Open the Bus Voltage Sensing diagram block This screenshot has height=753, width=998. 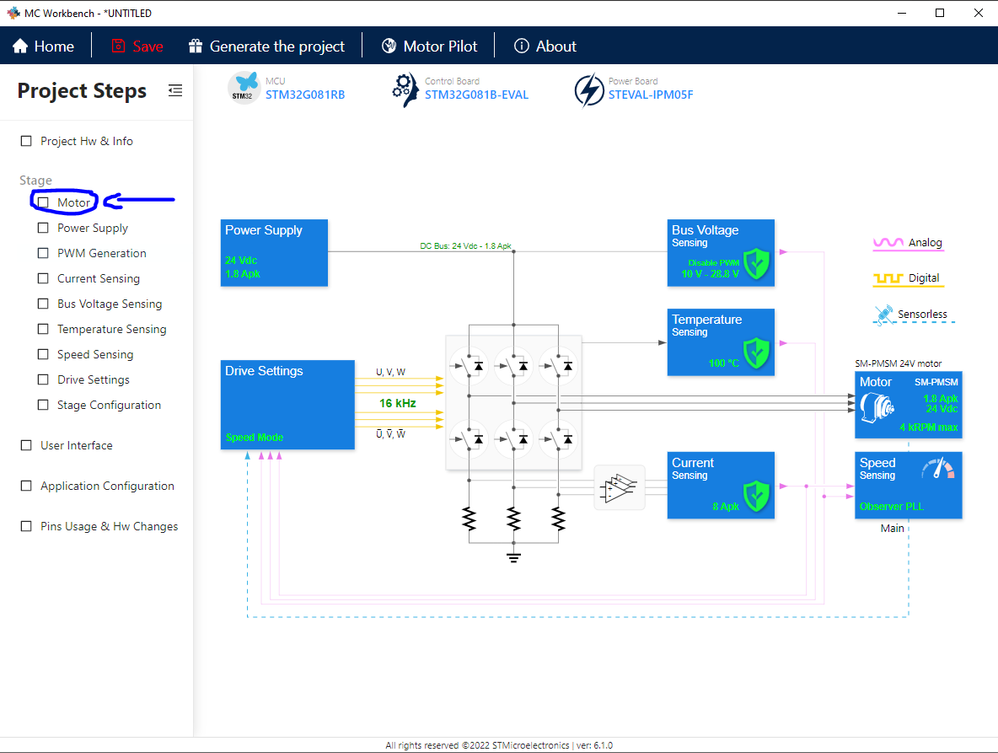click(721, 253)
